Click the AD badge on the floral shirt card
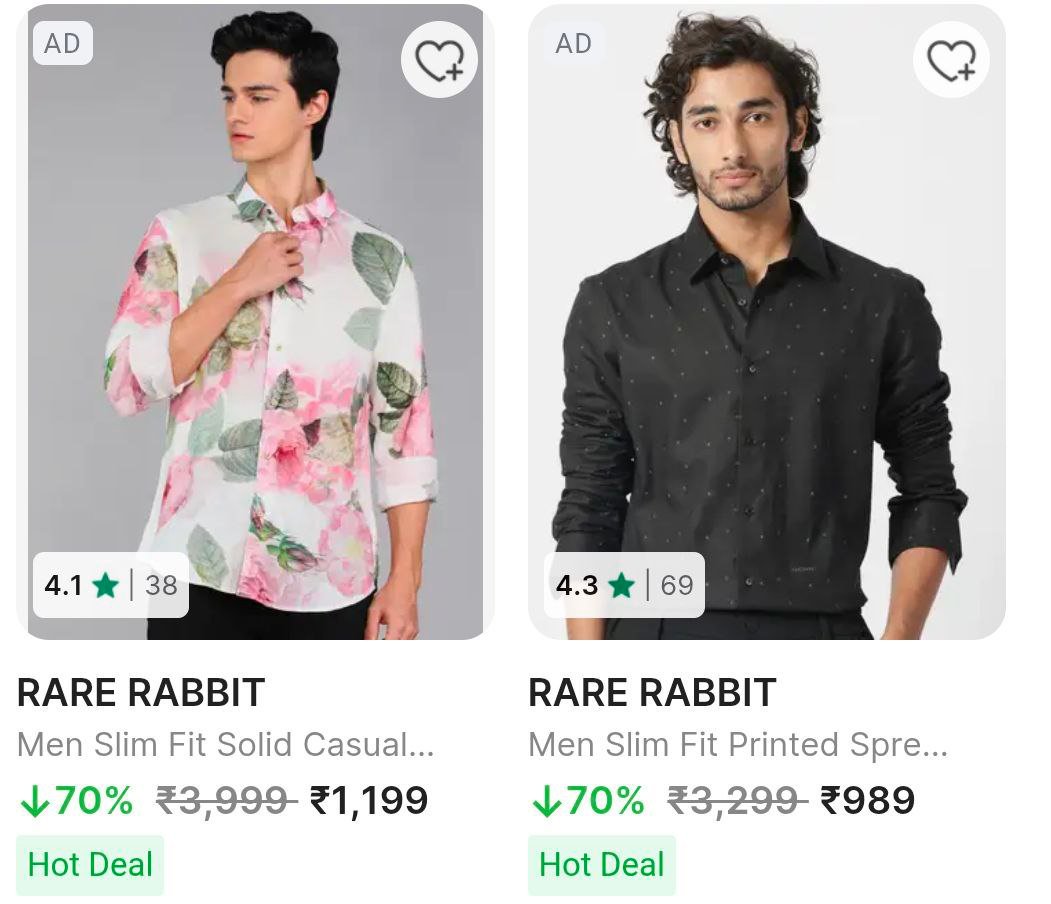 [x=62, y=43]
